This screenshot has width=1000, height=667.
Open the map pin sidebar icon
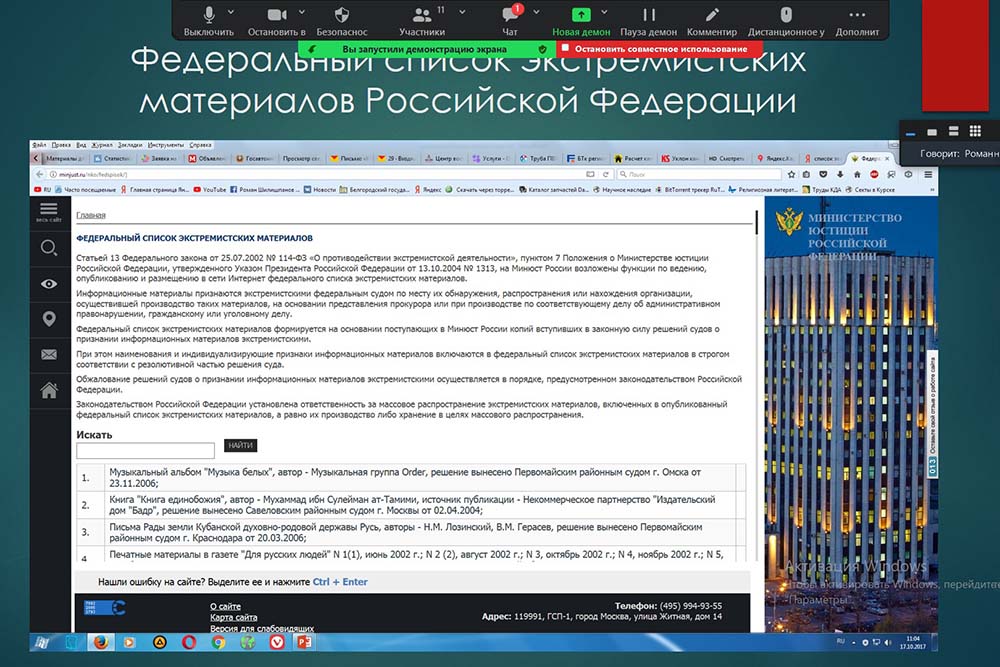coord(48,319)
